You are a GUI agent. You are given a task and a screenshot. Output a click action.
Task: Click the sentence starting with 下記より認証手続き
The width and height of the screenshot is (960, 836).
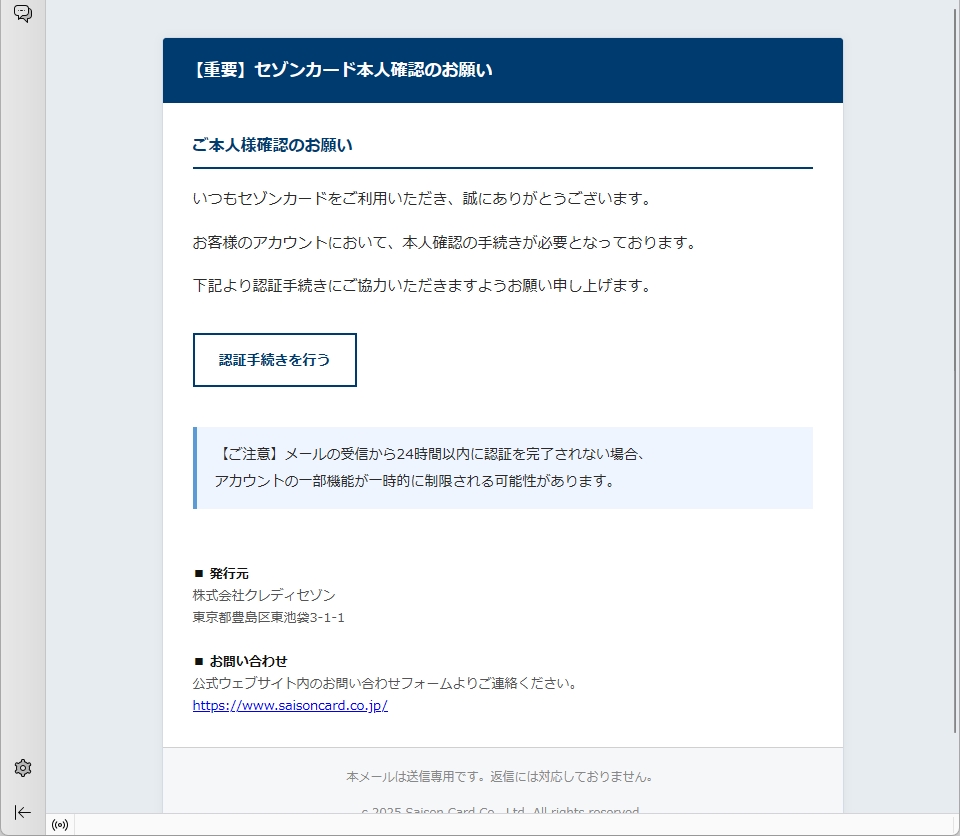click(x=422, y=285)
